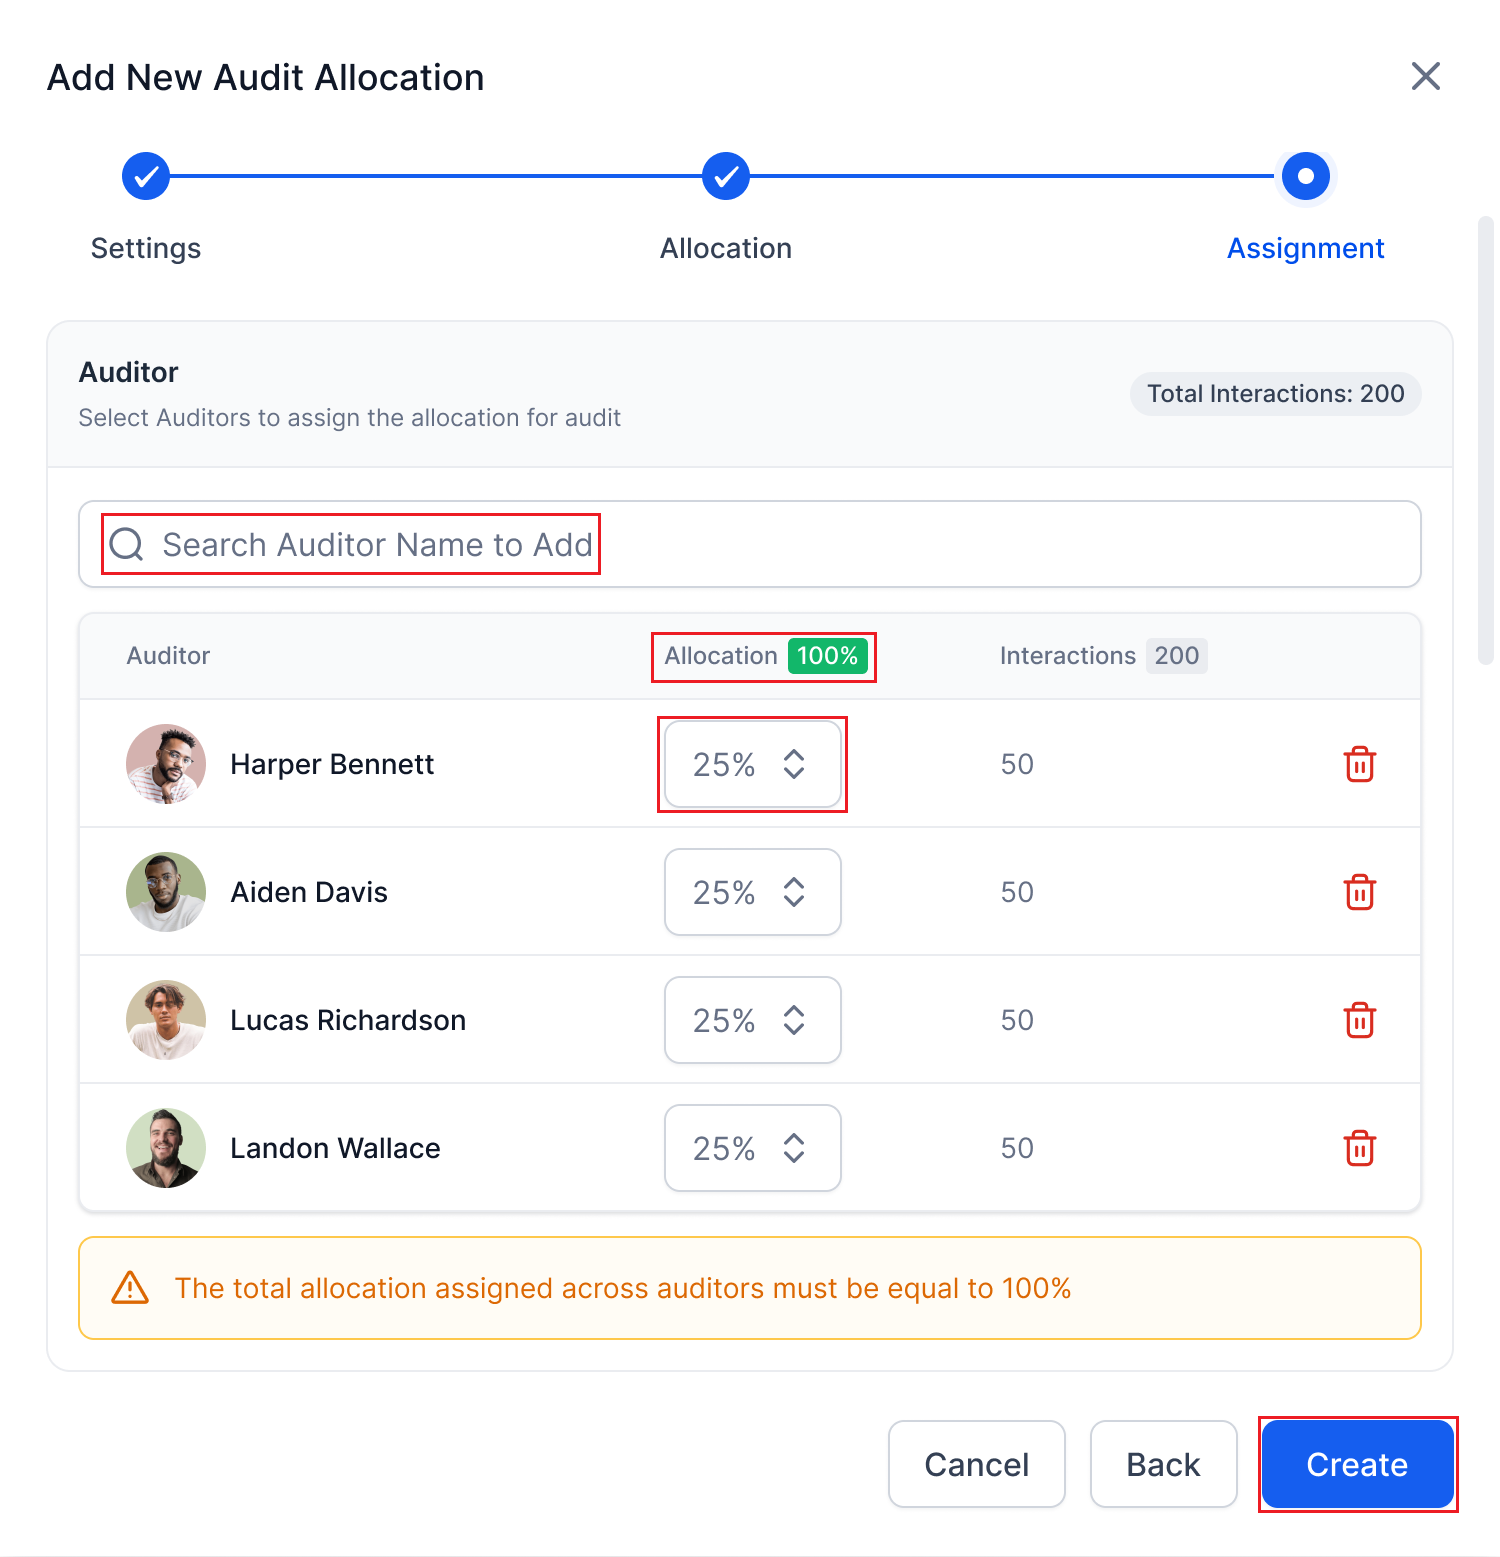Click the warning triangle icon
This screenshot has height=1557, width=1500.
coord(130,1288)
